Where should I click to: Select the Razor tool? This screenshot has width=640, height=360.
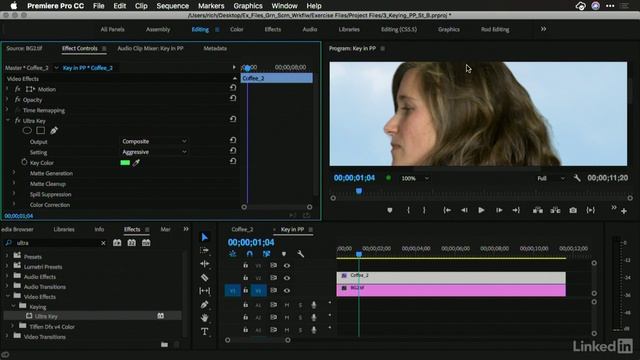pyautogui.click(x=204, y=278)
